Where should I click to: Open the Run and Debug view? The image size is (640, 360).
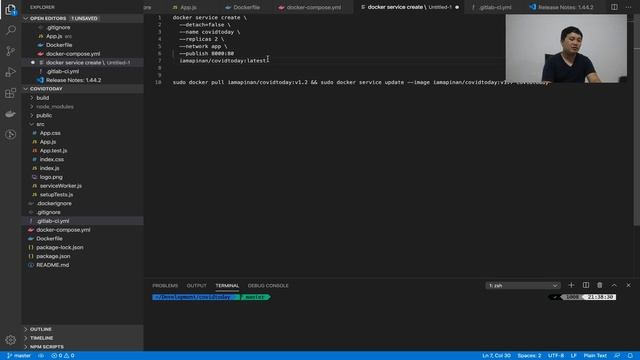pyautogui.click(x=11, y=72)
